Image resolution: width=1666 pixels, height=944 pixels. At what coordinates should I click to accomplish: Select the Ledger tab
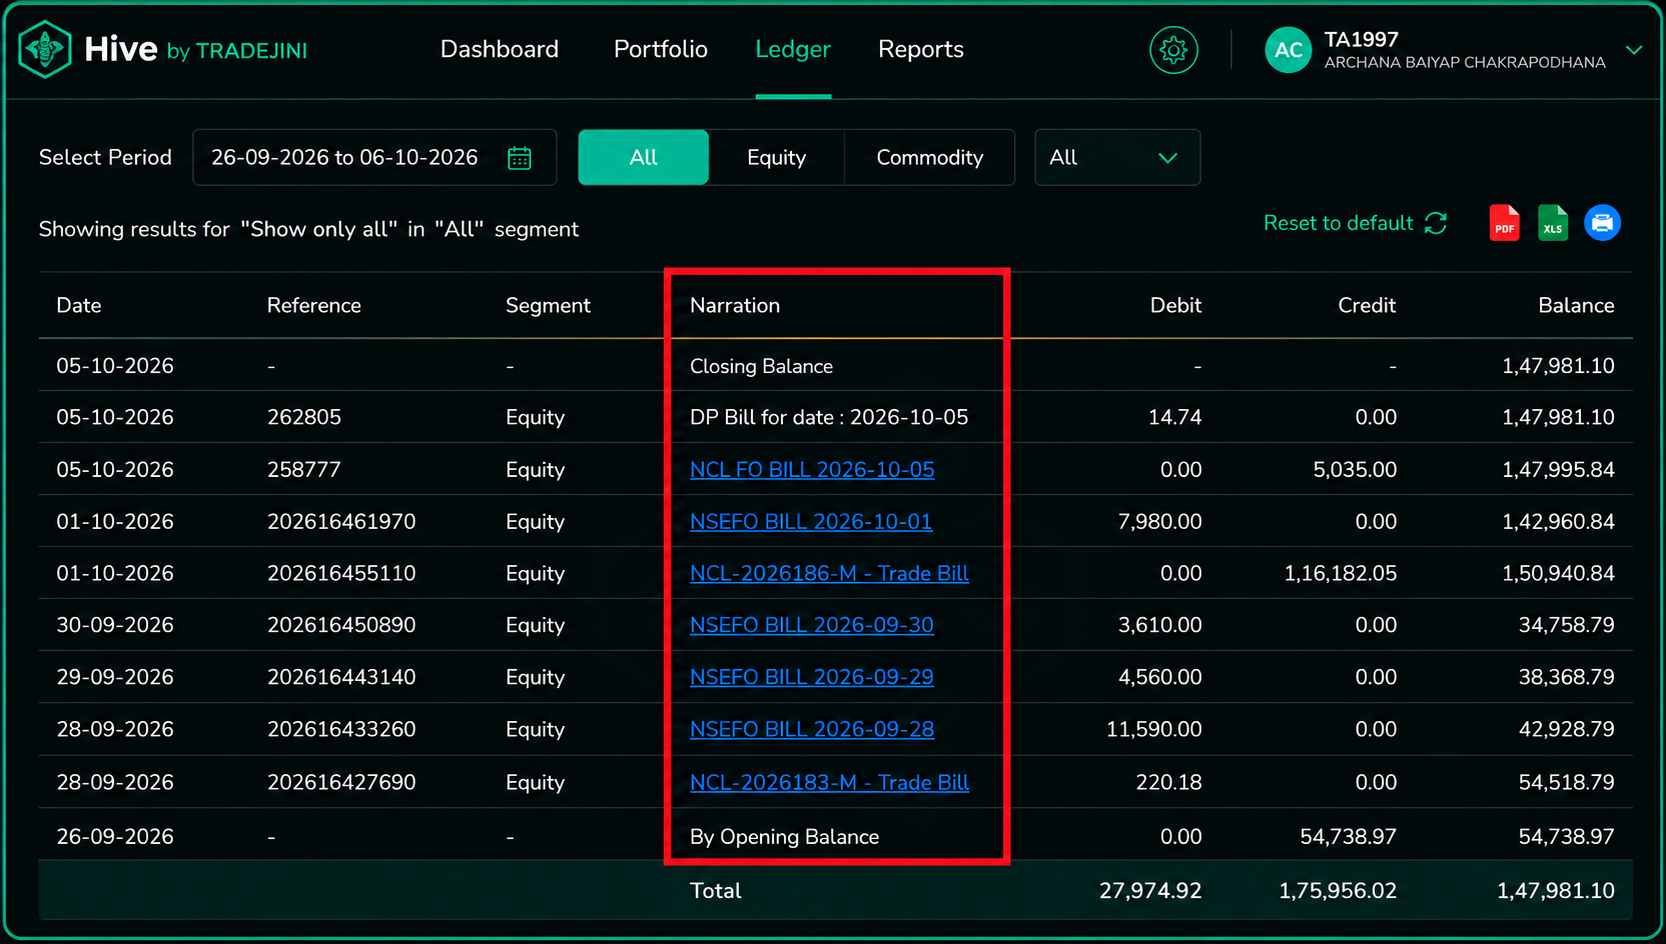point(793,49)
